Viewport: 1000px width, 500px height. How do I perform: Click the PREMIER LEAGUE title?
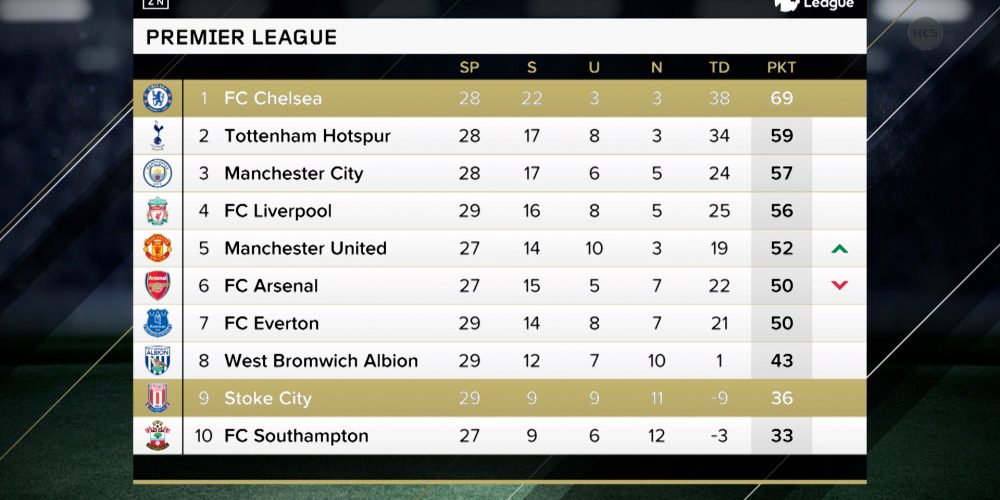pyautogui.click(x=241, y=37)
